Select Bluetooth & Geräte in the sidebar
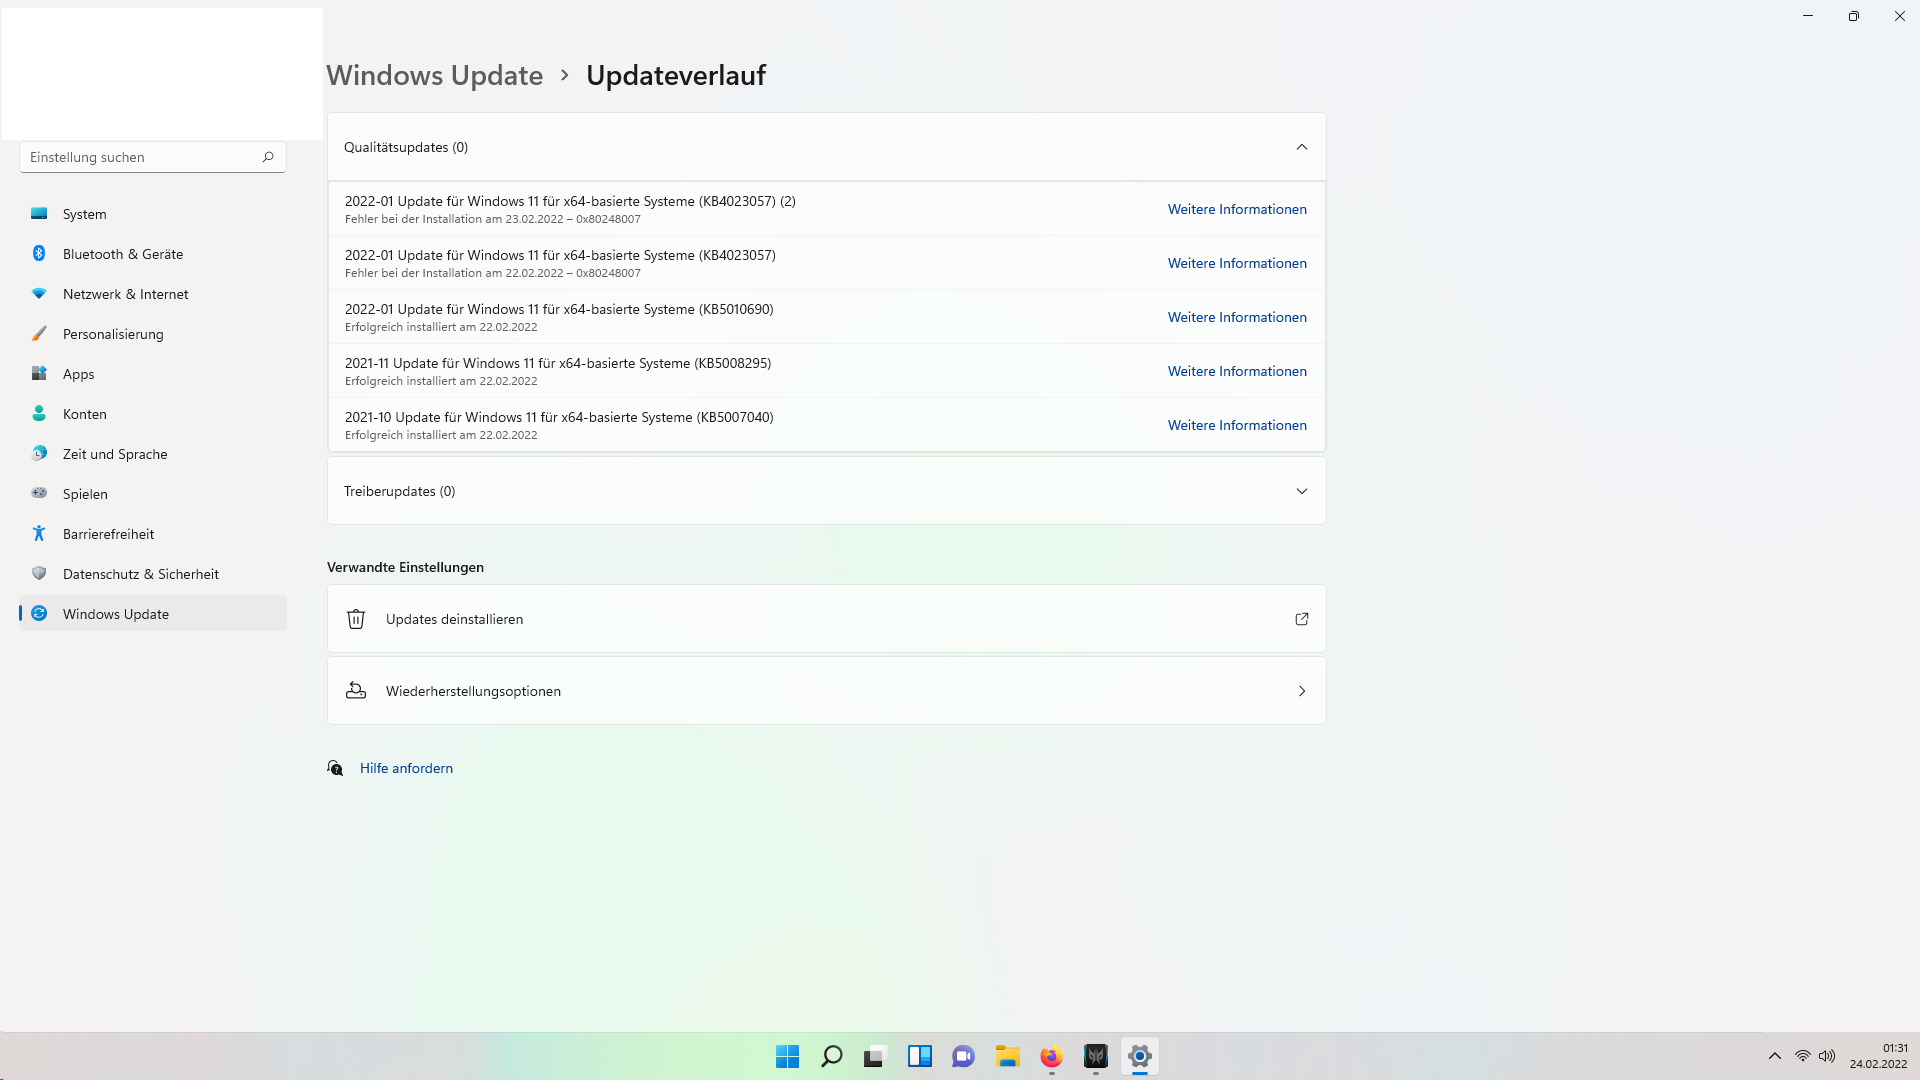Screen dimensions: 1920x1080 click(x=122, y=253)
